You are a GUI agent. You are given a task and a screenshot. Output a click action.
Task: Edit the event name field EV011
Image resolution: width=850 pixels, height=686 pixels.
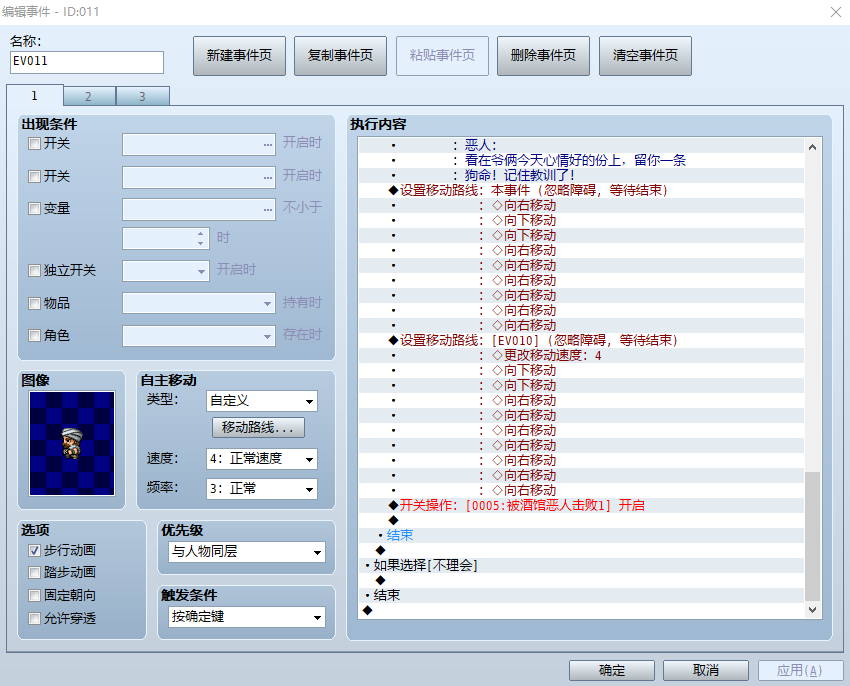tap(87, 62)
